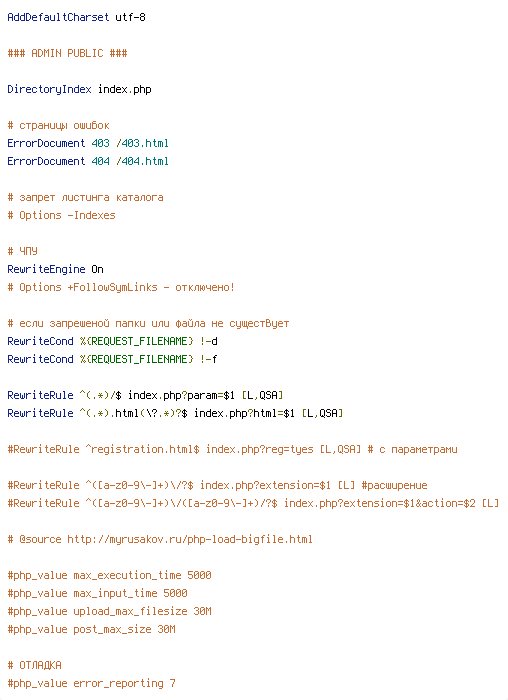Screen dimensions: 508x700
Task: Click the myrusakov.ru source URL
Action: coord(190,539)
